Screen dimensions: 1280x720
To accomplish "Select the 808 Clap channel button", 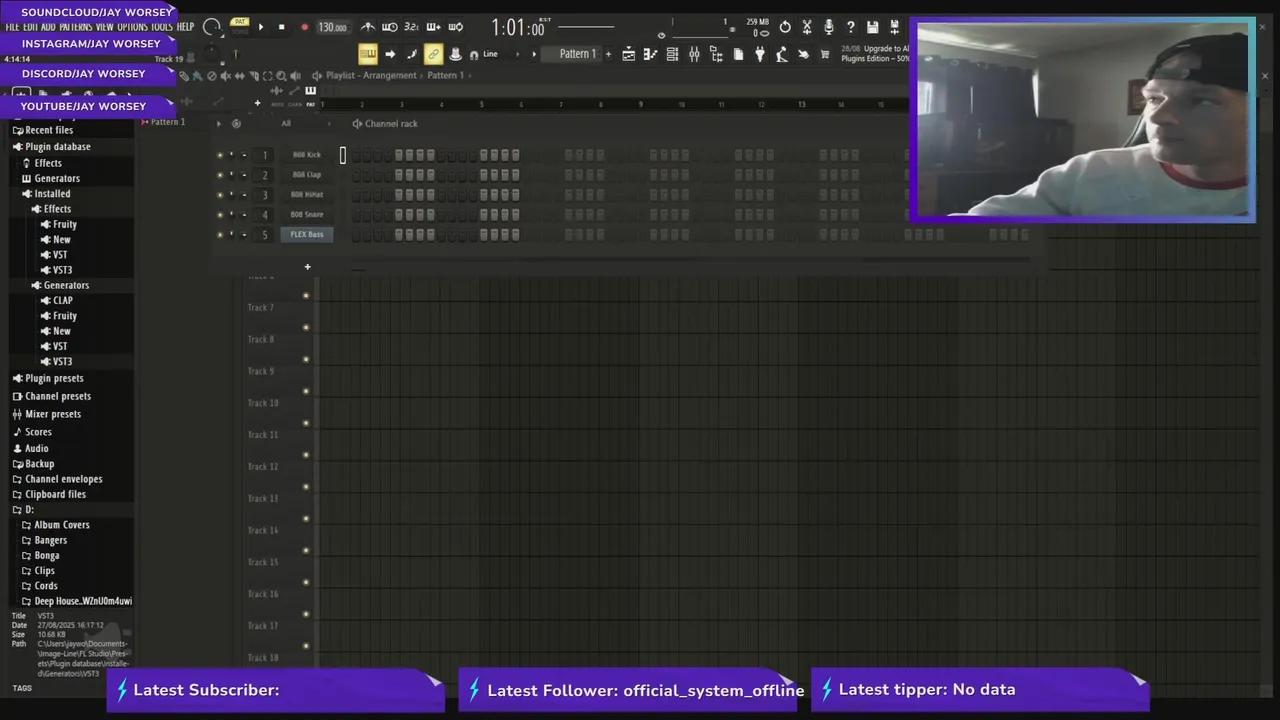I will click(307, 175).
